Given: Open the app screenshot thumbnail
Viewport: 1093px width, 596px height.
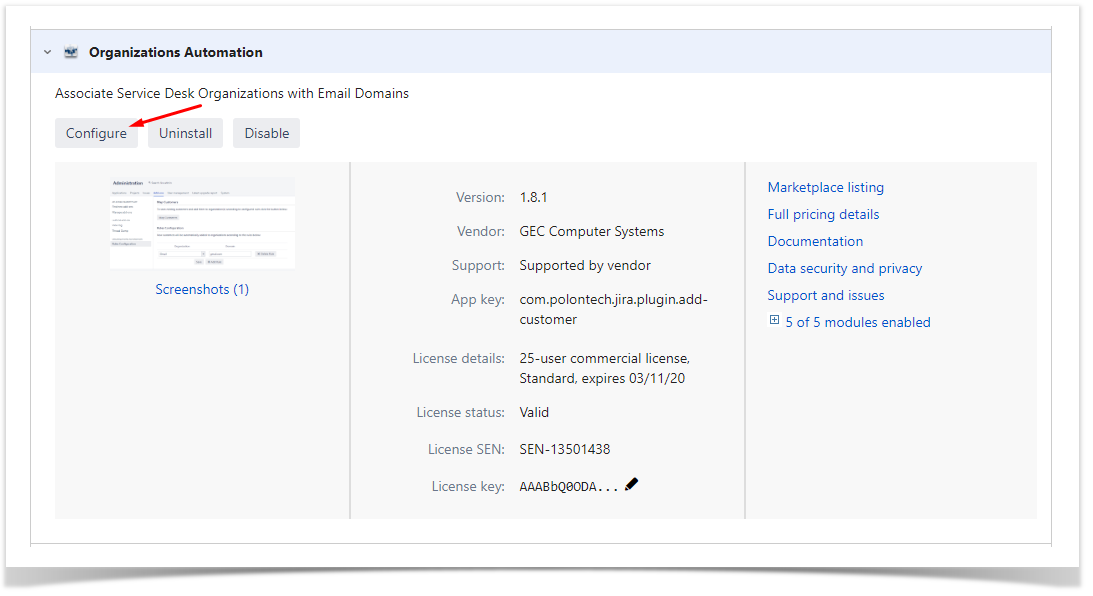Looking at the screenshot, I should click(x=202, y=222).
